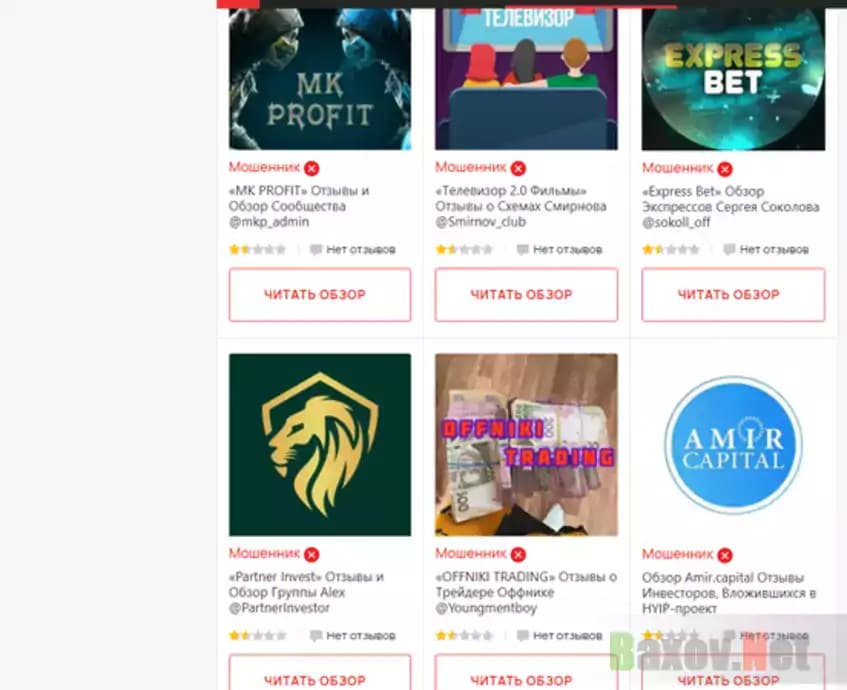Click the red X icon under Amir Capital
Image resolution: width=847 pixels, height=690 pixels.
point(725,555)
